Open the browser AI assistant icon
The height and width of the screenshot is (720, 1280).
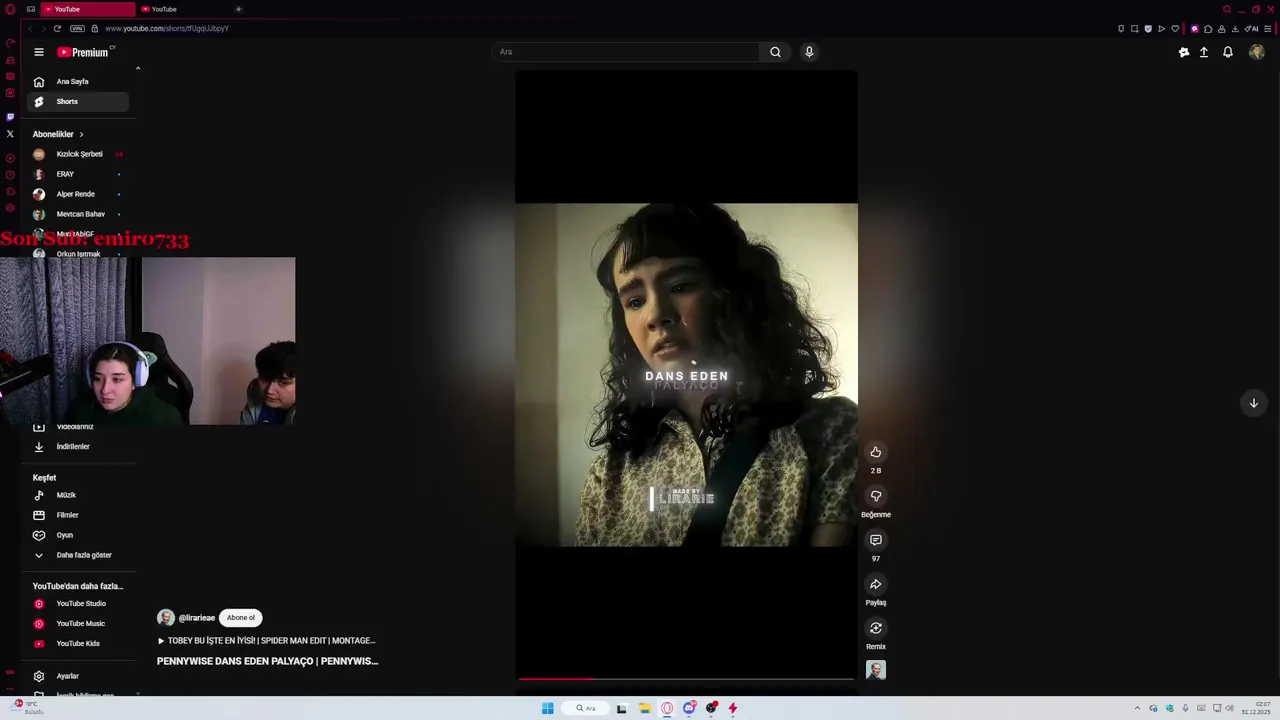1252,28
